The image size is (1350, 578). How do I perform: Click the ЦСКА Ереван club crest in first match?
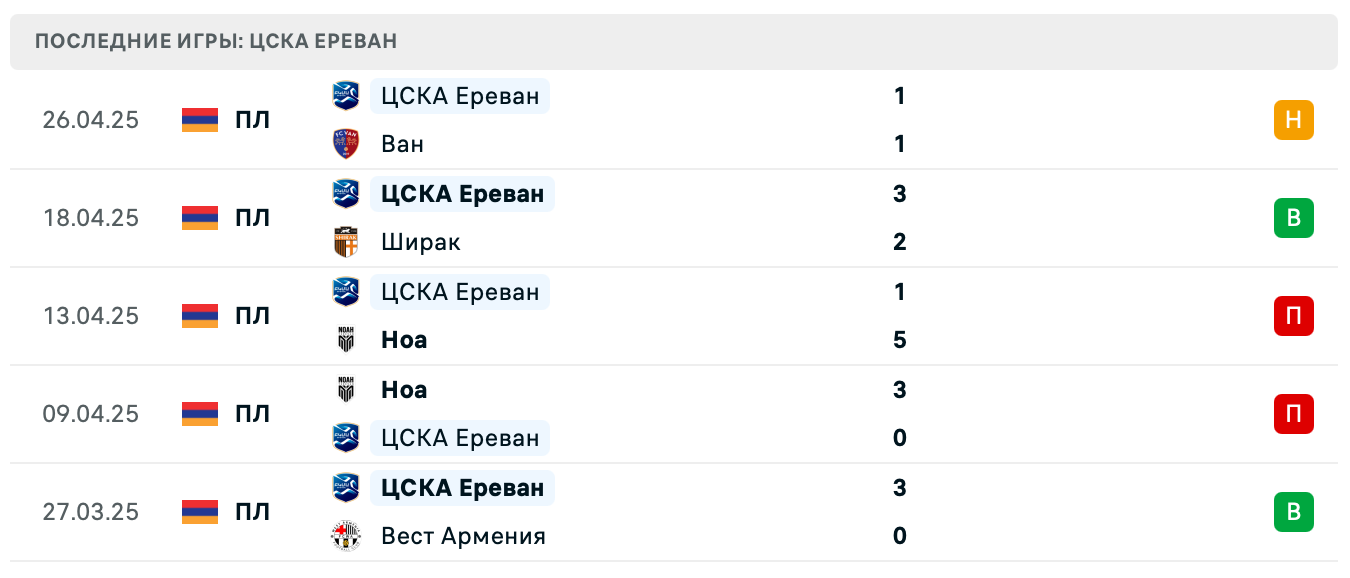tap(347, 96)
